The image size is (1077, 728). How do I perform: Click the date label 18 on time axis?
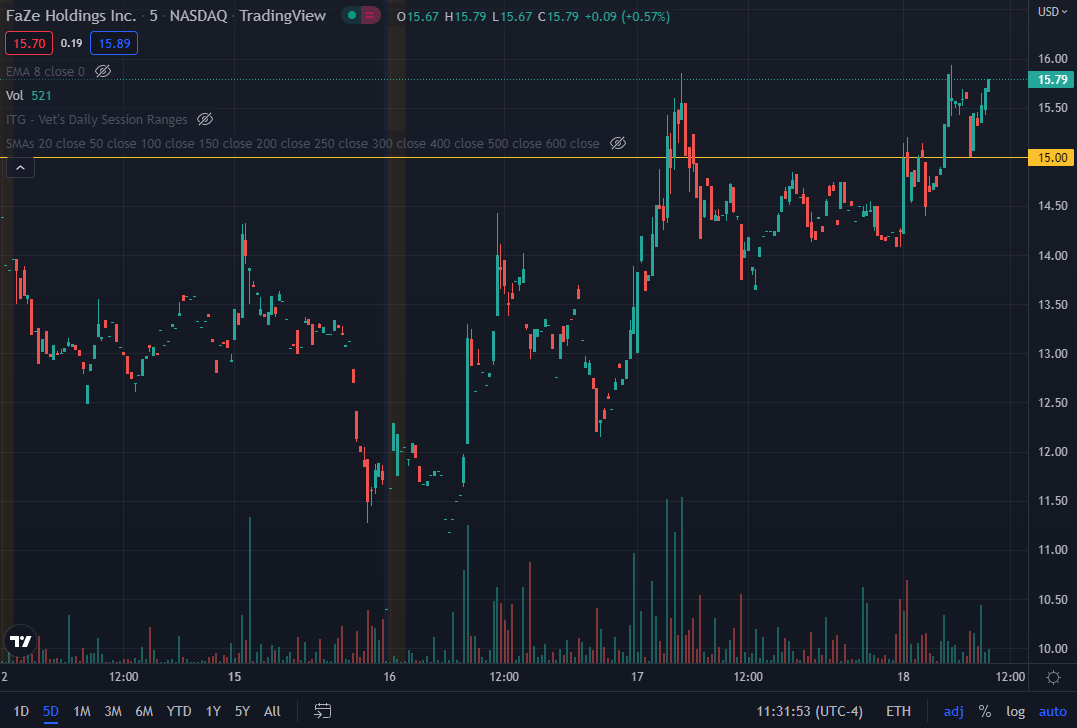pyautogui.click(x=903, y=676)
